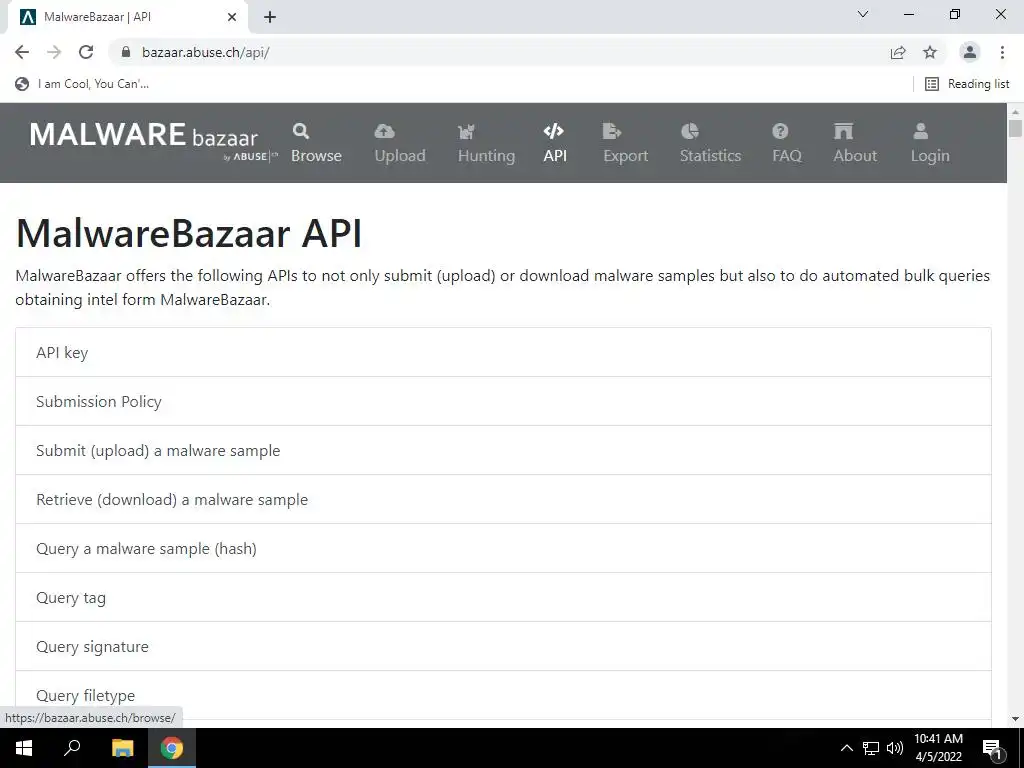This screenshot has height=768, width=1024.
Task: Open File Explorer from the taskbar
Action: (122, 748)
